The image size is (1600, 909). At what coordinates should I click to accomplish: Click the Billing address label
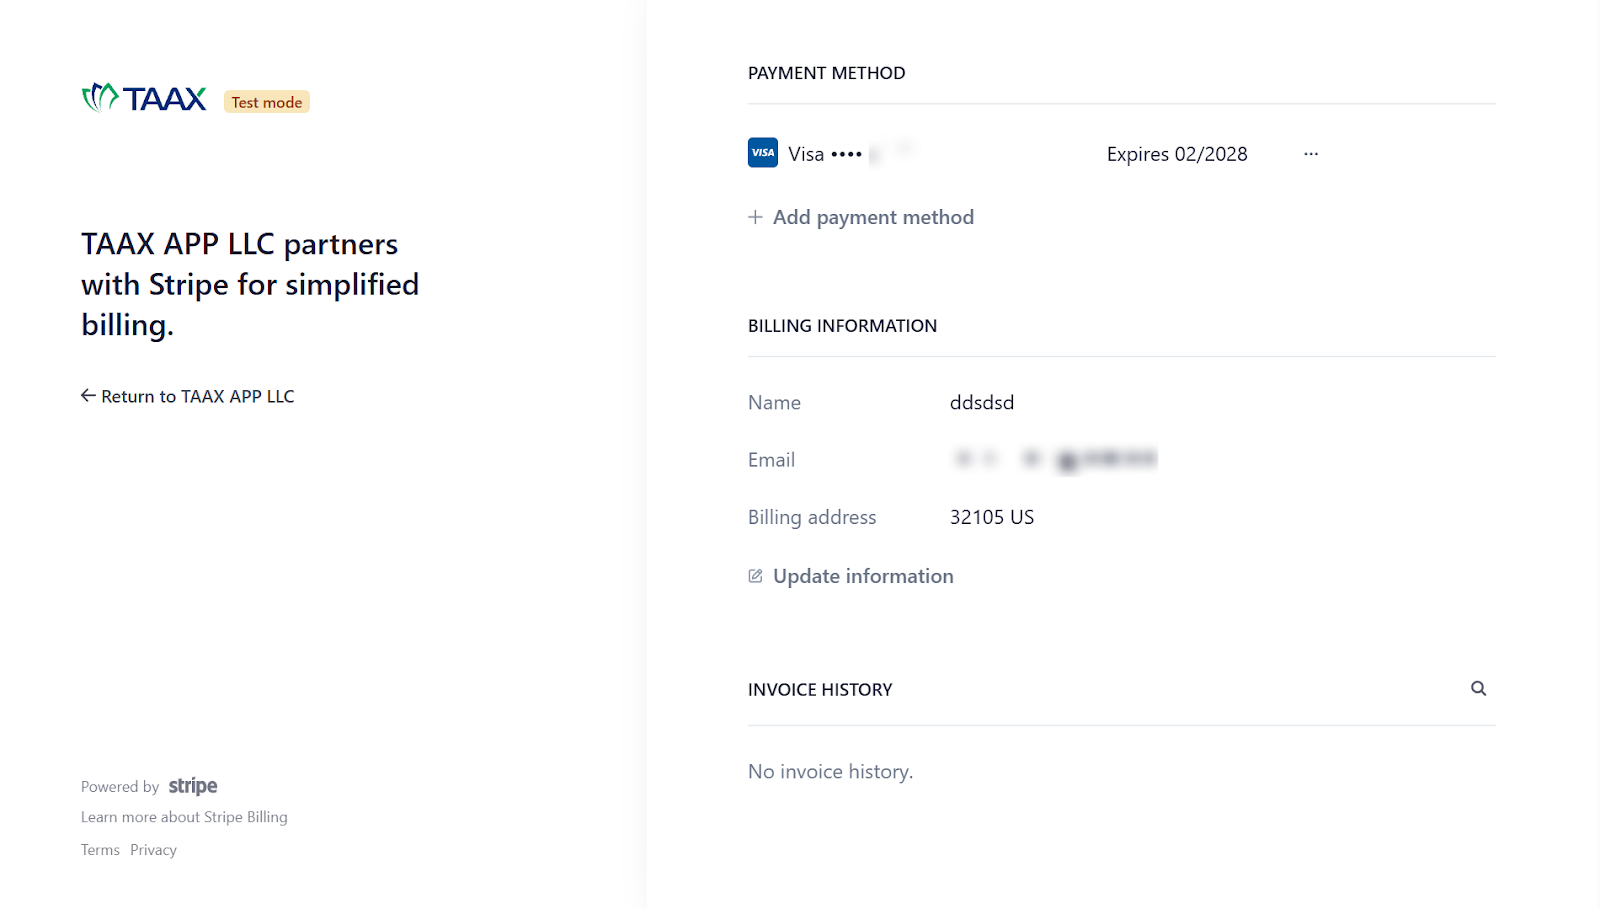[812, 517]
